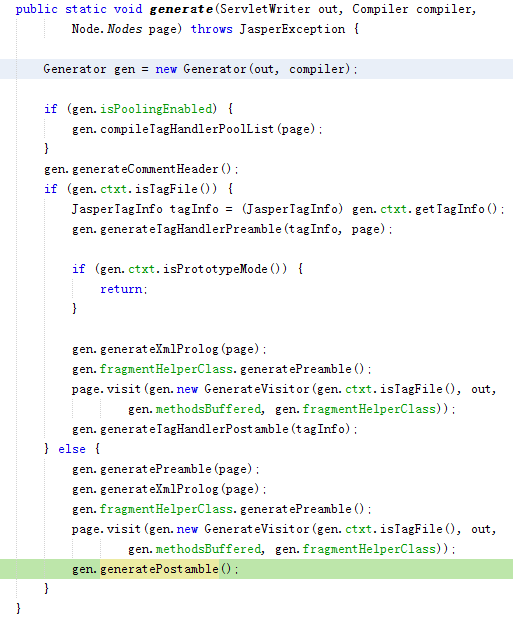The height and width of the screenshot is (619, 513).
Task: Select the ServletWriter parameter type
Action: pyautogui.click(x=265, y=9)
